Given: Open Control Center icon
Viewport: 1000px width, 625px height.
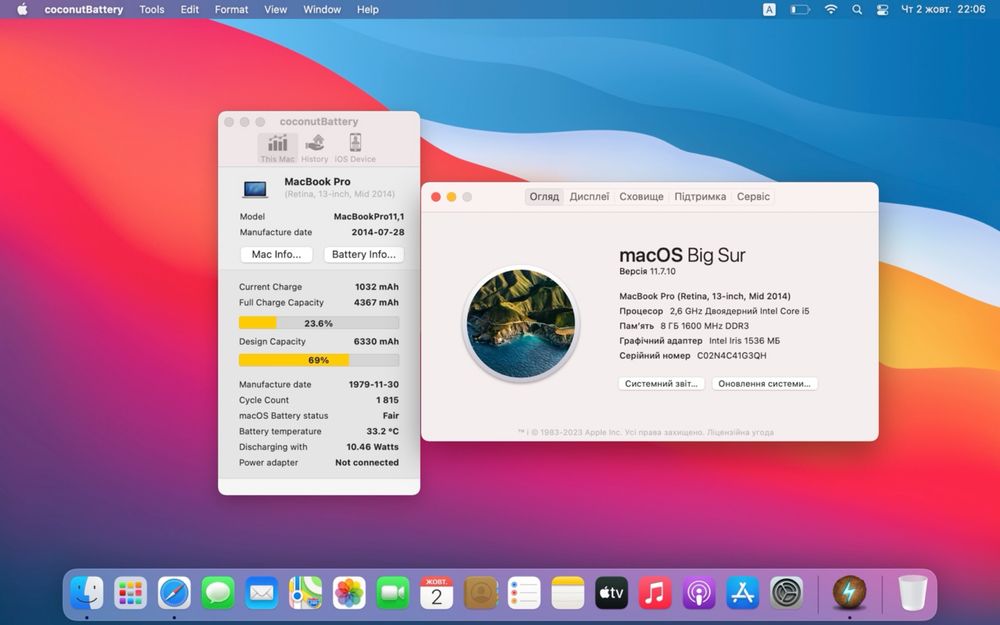Looking at the screenshot, I should coord(883,10).
